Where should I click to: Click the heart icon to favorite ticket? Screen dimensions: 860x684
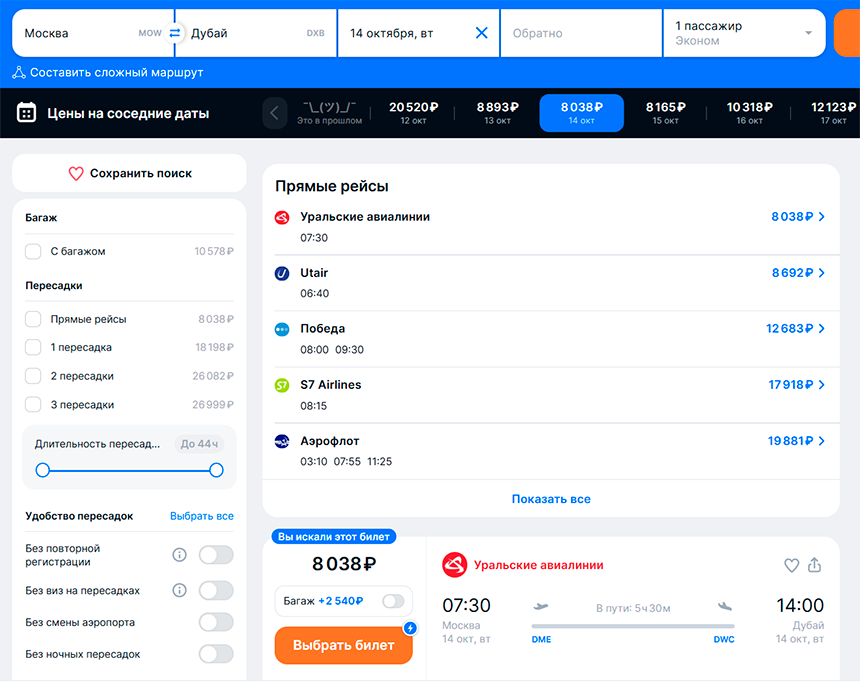tap(791, 566)
